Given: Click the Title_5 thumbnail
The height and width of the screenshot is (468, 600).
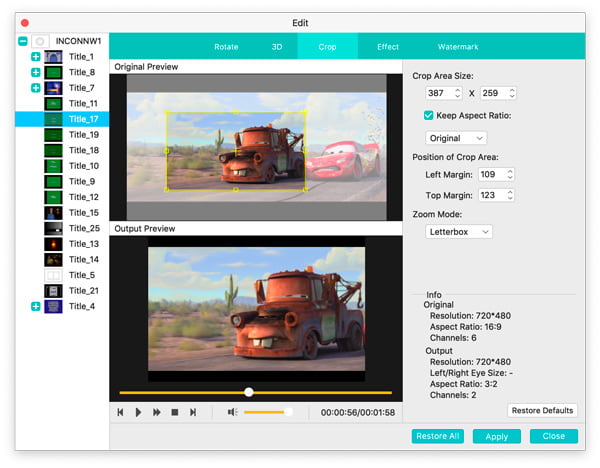Looking at the screenshot, I should click(x=53, y=275).
